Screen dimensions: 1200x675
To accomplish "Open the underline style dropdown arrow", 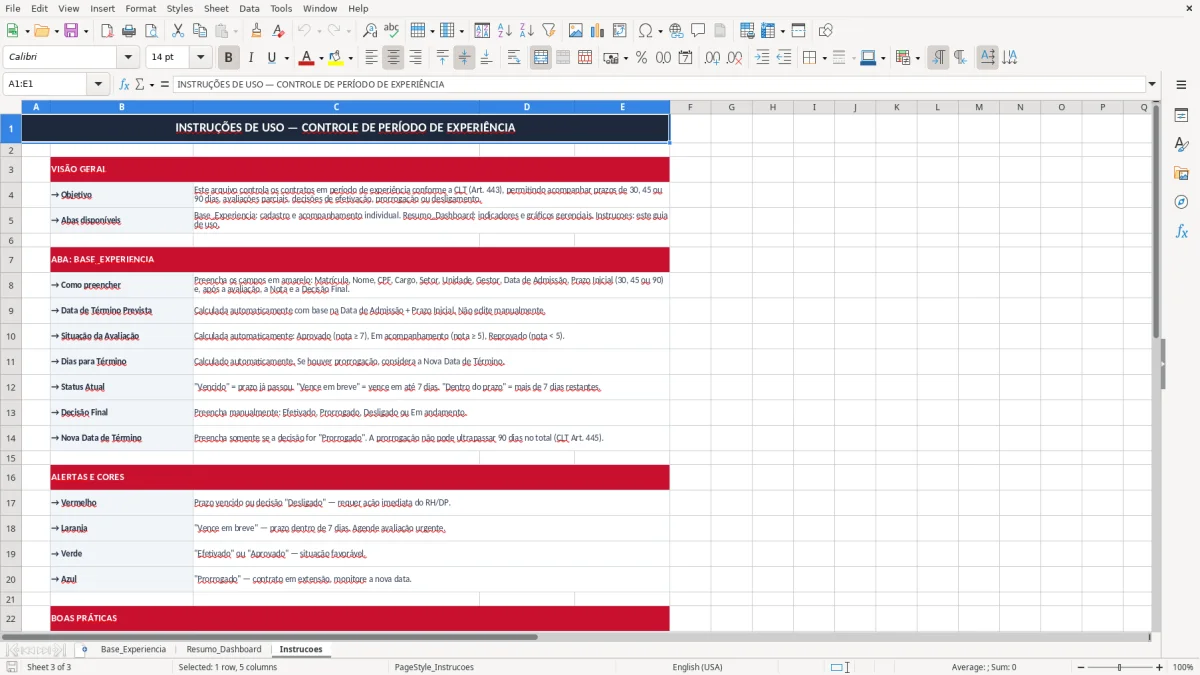I will [x=286, y=58].
